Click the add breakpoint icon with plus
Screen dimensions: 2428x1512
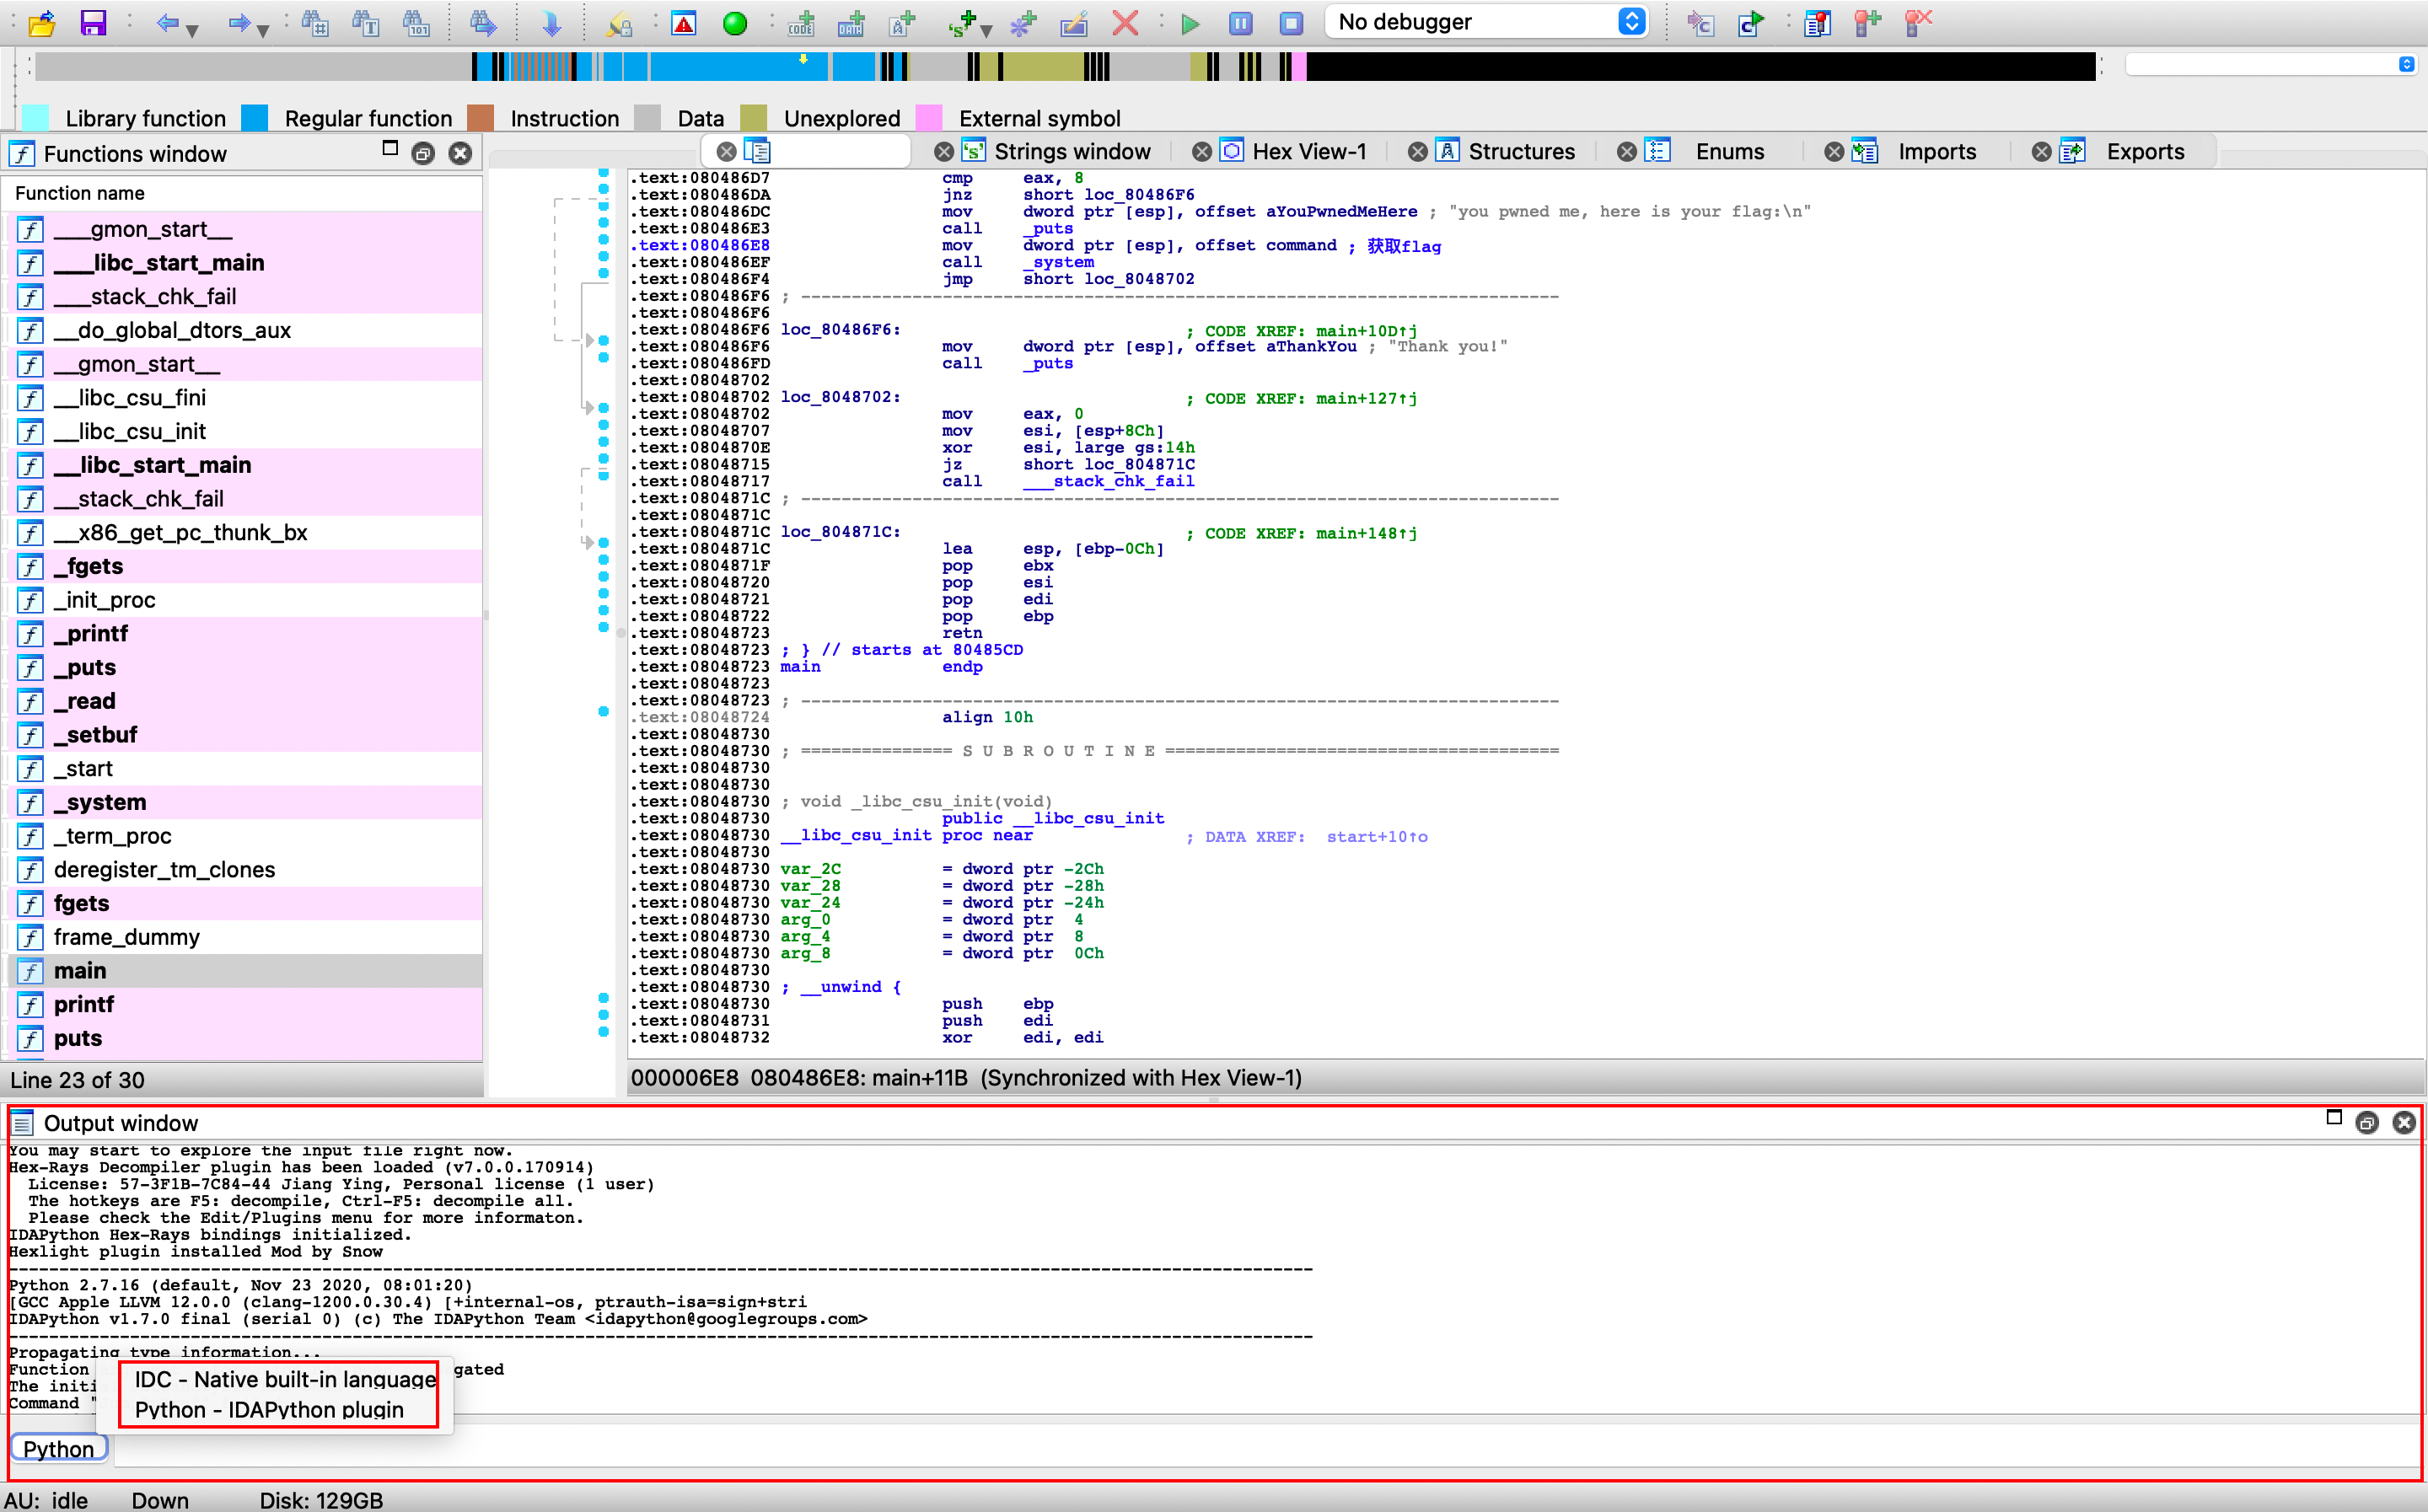[x=1866, y=22]
